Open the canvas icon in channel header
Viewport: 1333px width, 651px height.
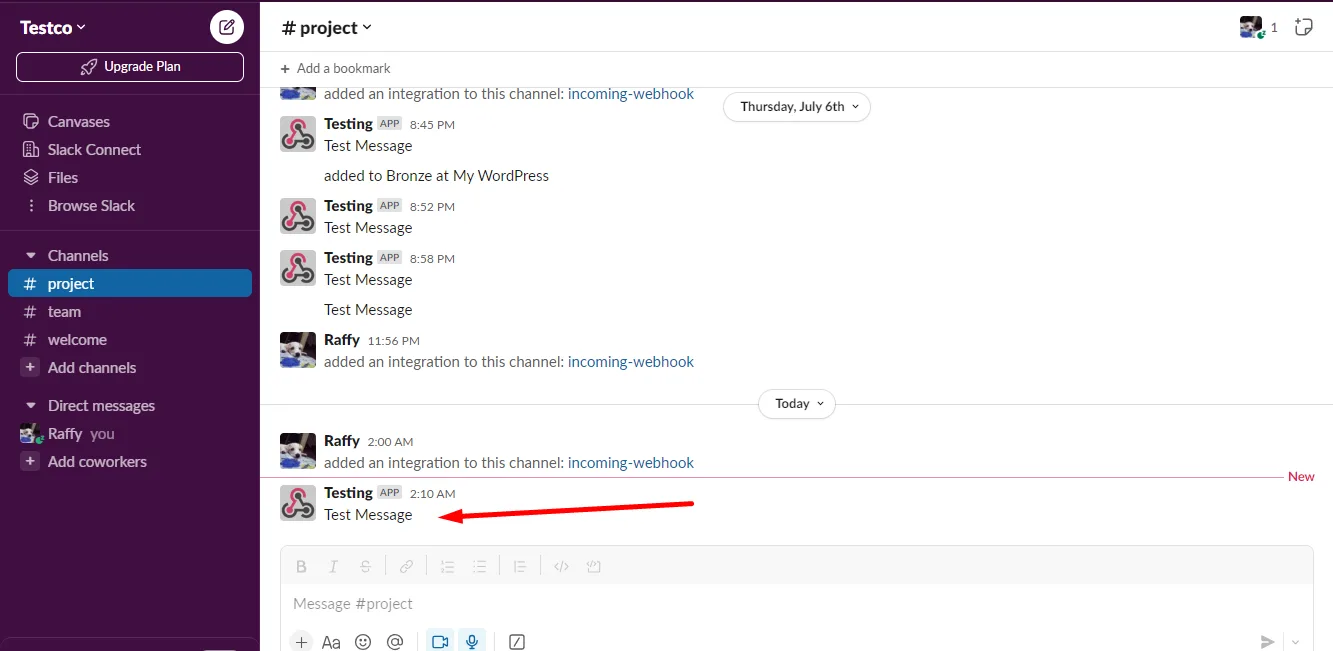(x=1303, y=27)
